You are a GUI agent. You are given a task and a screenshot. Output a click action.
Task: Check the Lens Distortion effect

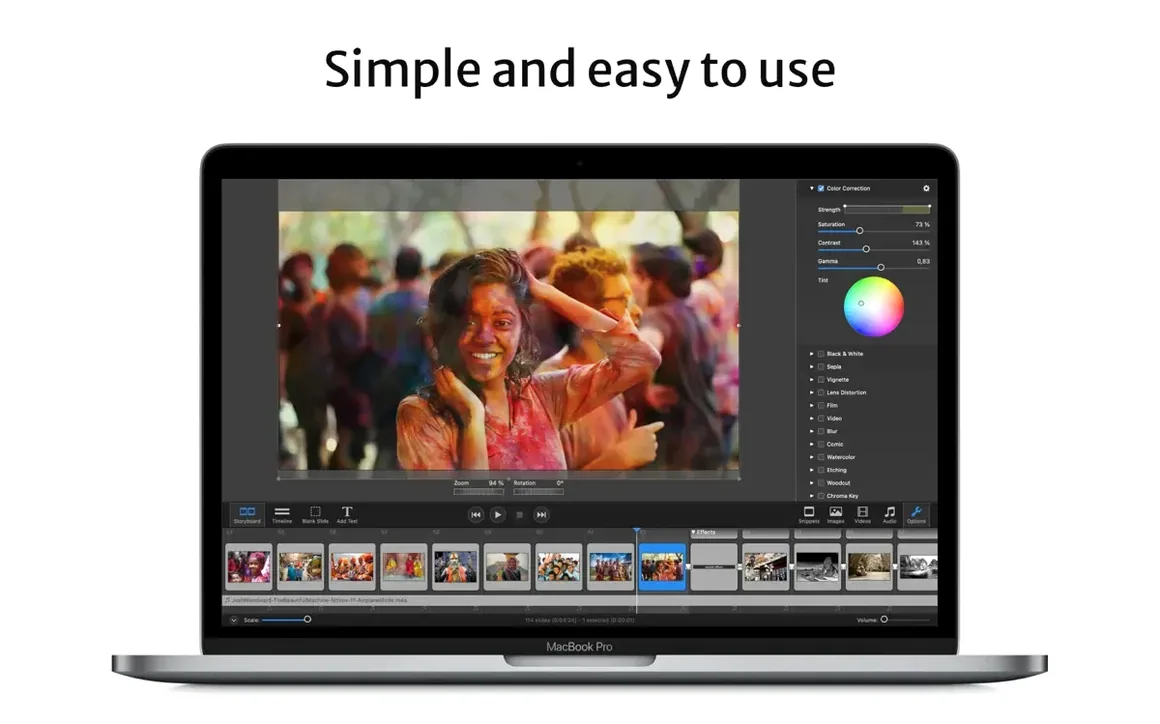click(x=821, y=393)
